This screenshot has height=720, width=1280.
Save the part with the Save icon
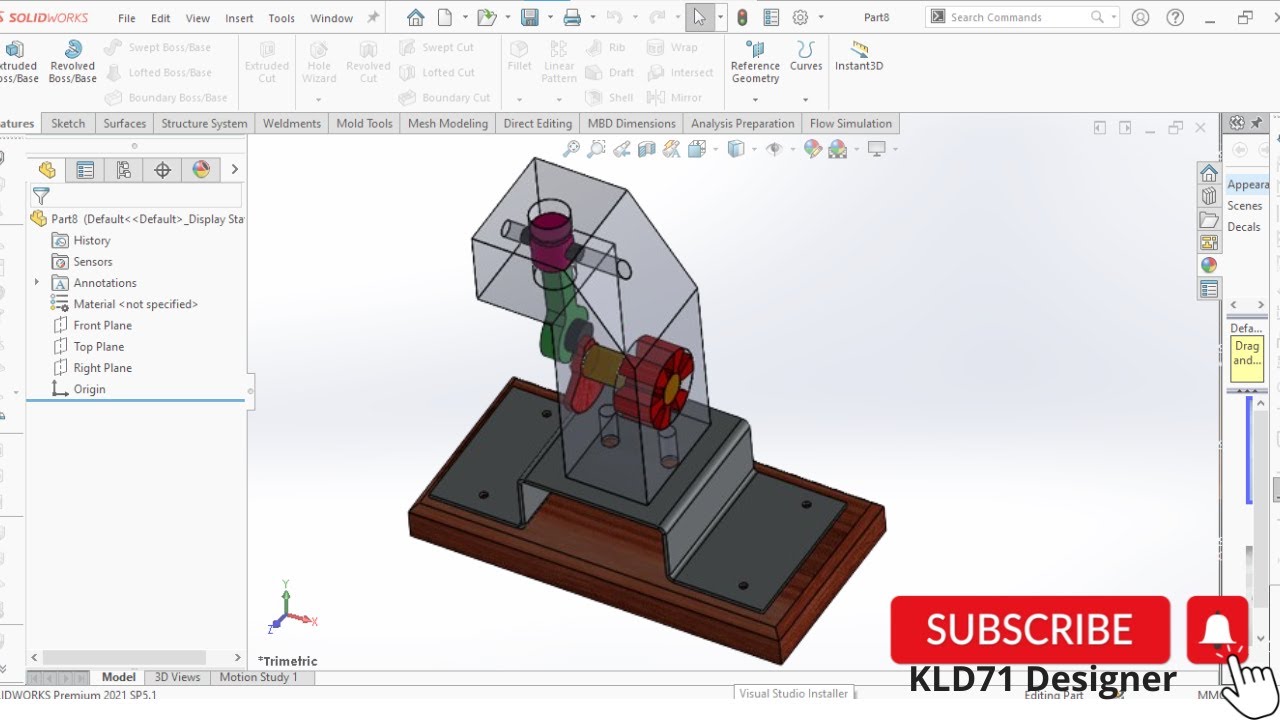[x=530, y=17]
